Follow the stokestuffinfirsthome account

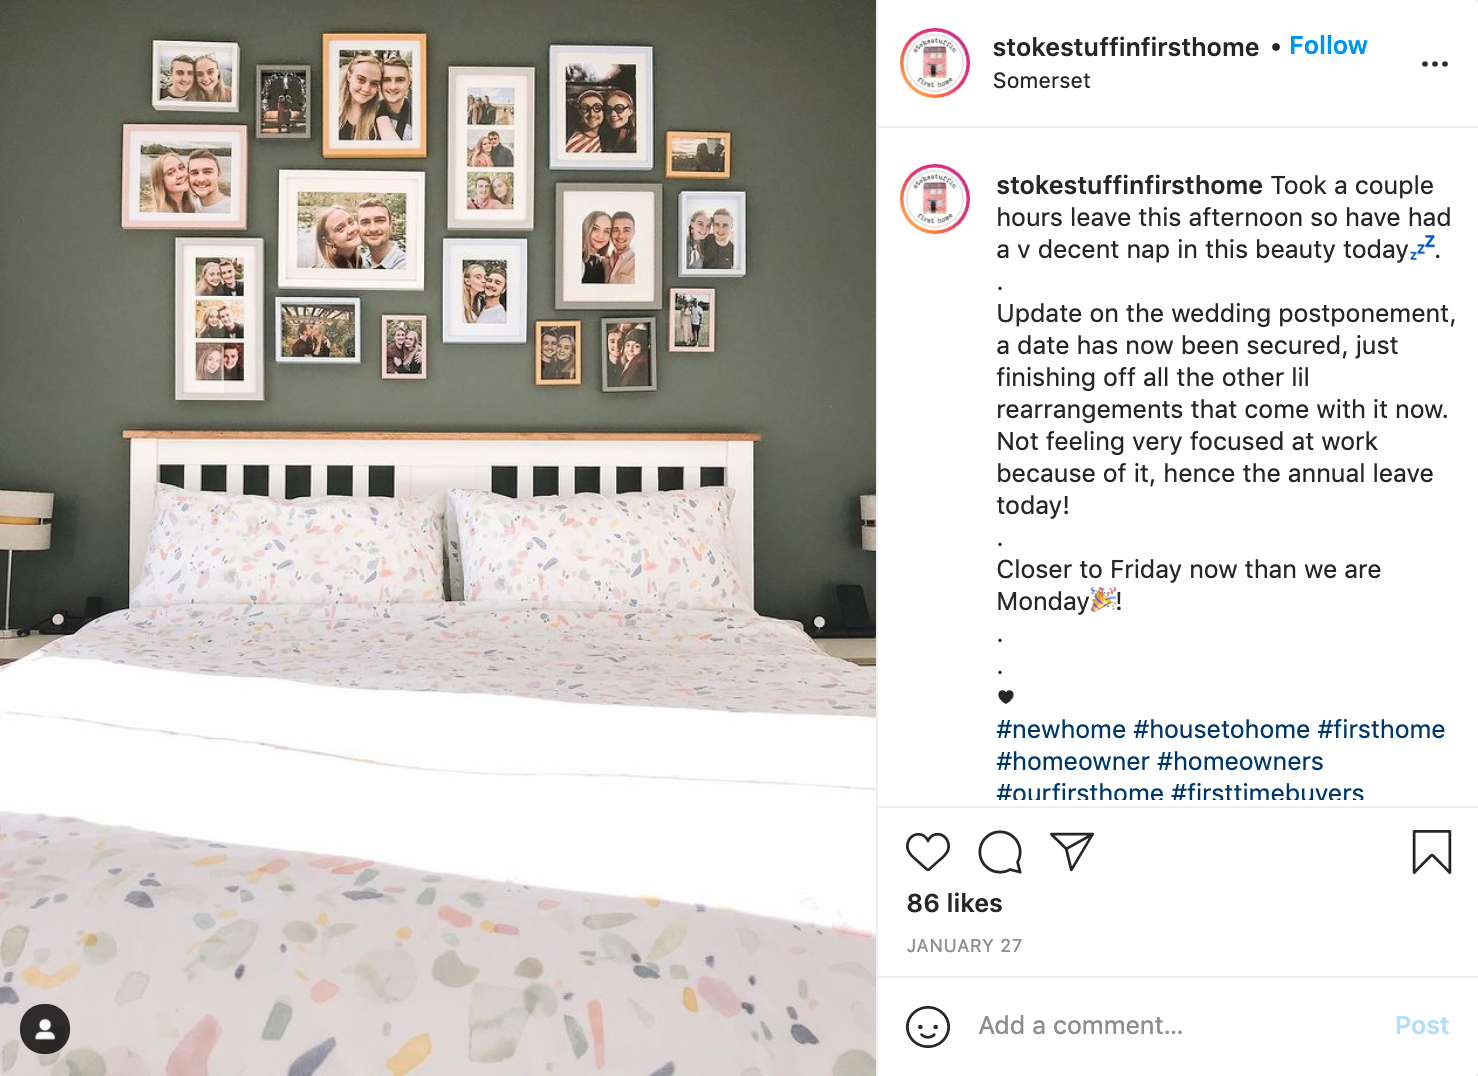1327,46
